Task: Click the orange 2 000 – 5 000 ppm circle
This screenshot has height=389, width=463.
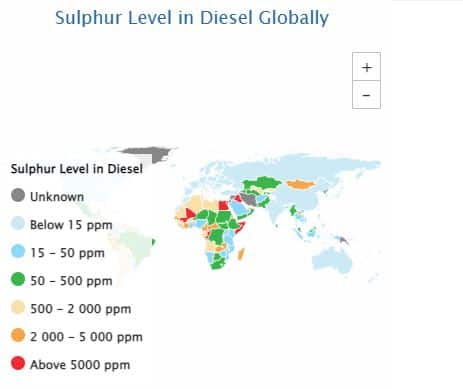Action: pyautogui.click(x=18, y=335)
